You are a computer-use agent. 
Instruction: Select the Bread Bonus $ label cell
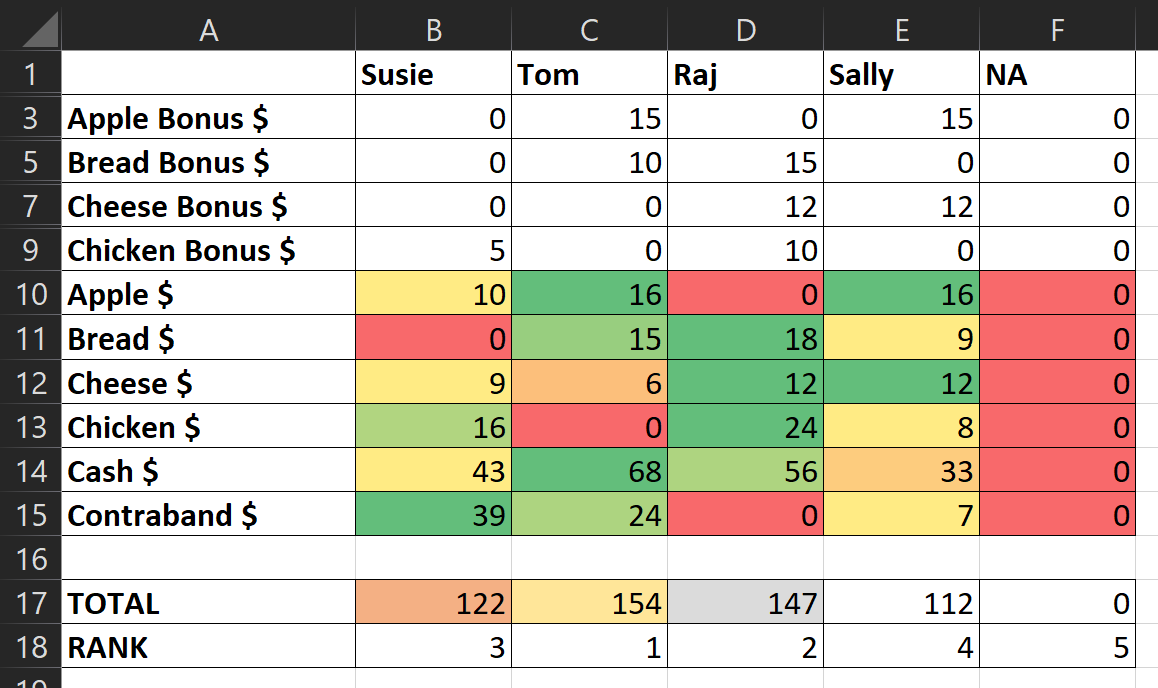208,162
